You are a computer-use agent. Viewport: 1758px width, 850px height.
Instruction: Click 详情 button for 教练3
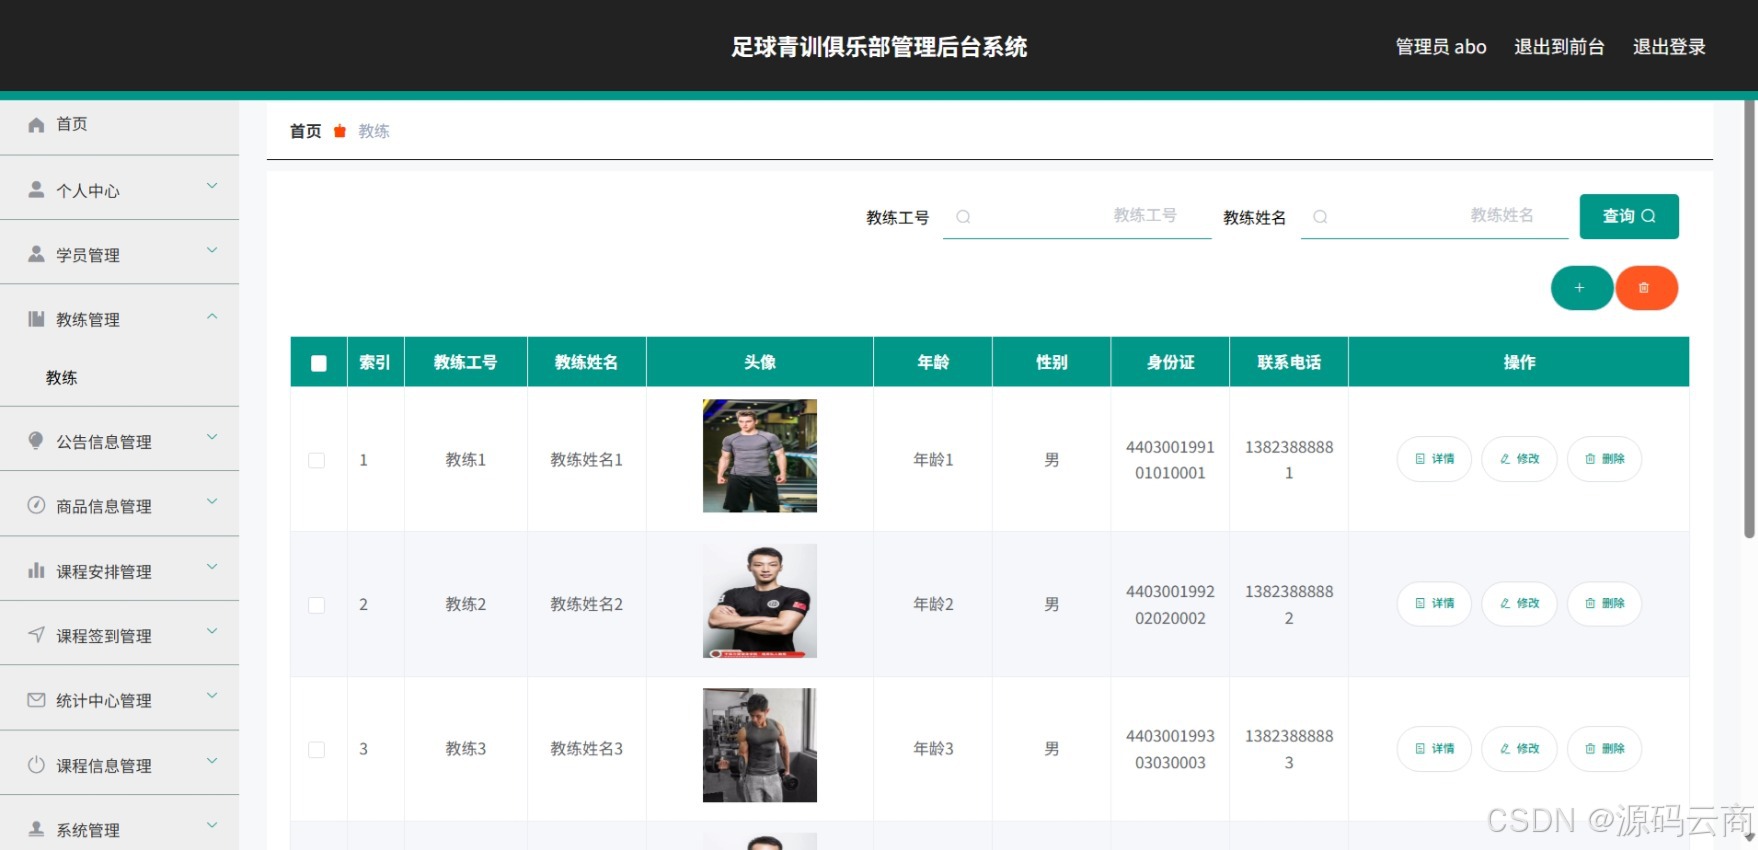pyautogui.click(x=1434, y=748)
